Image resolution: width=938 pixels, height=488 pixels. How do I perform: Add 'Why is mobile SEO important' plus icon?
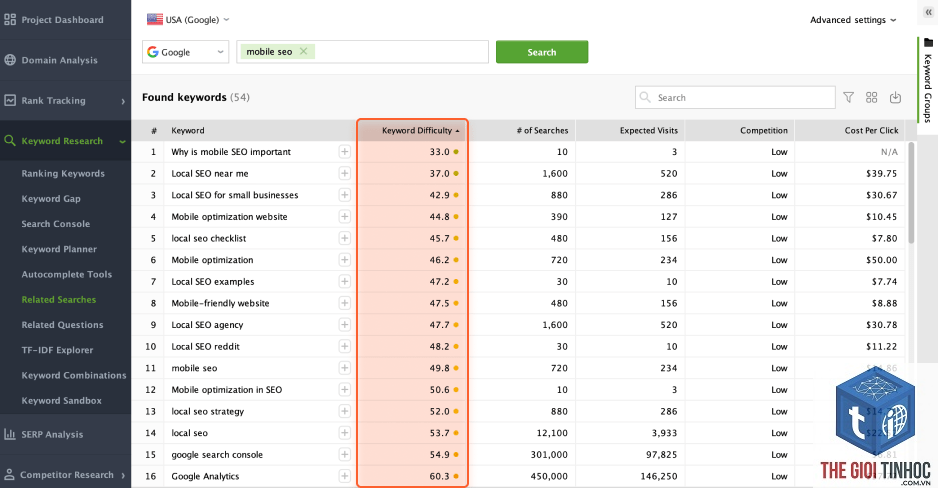(345, 152)
